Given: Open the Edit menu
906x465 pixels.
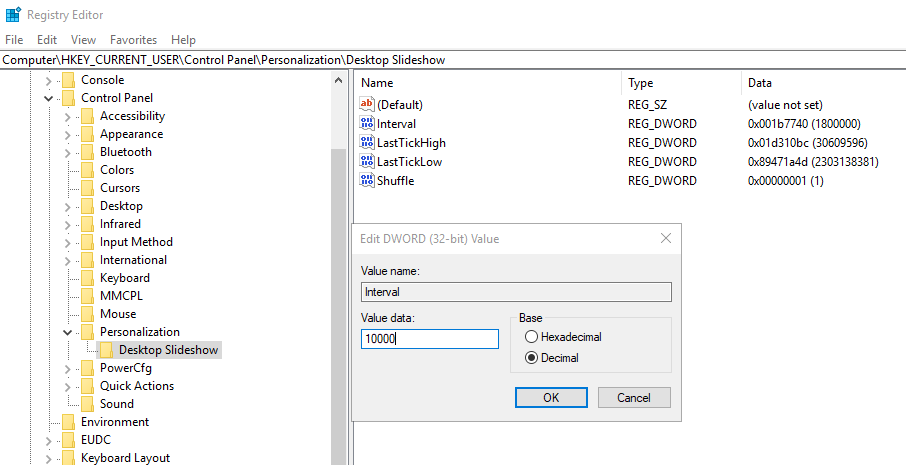Looking at the screenshot, I should (47, 40).
